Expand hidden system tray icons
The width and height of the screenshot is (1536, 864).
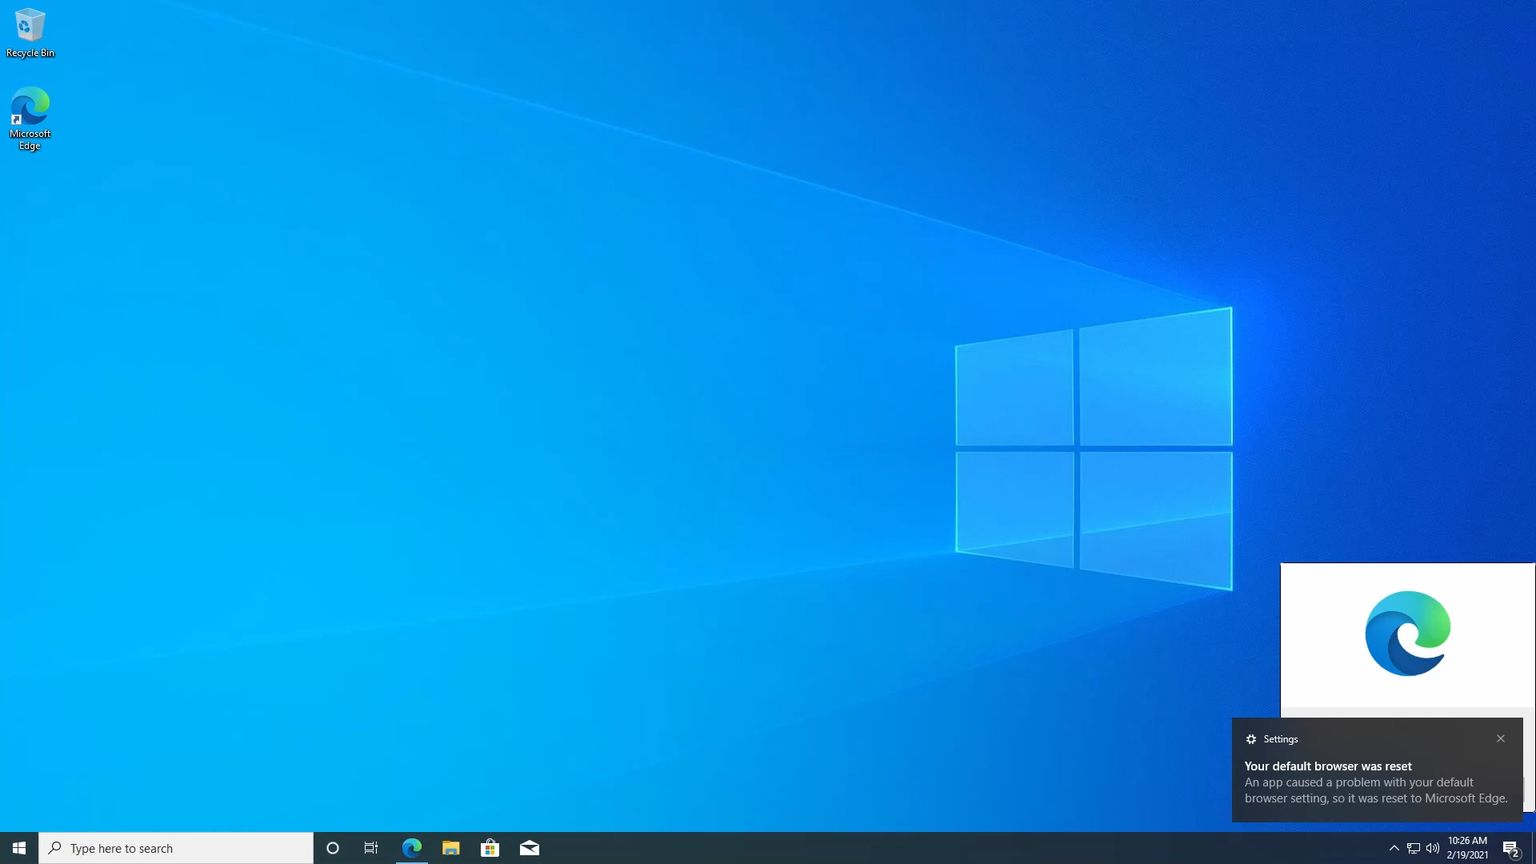1393,847
